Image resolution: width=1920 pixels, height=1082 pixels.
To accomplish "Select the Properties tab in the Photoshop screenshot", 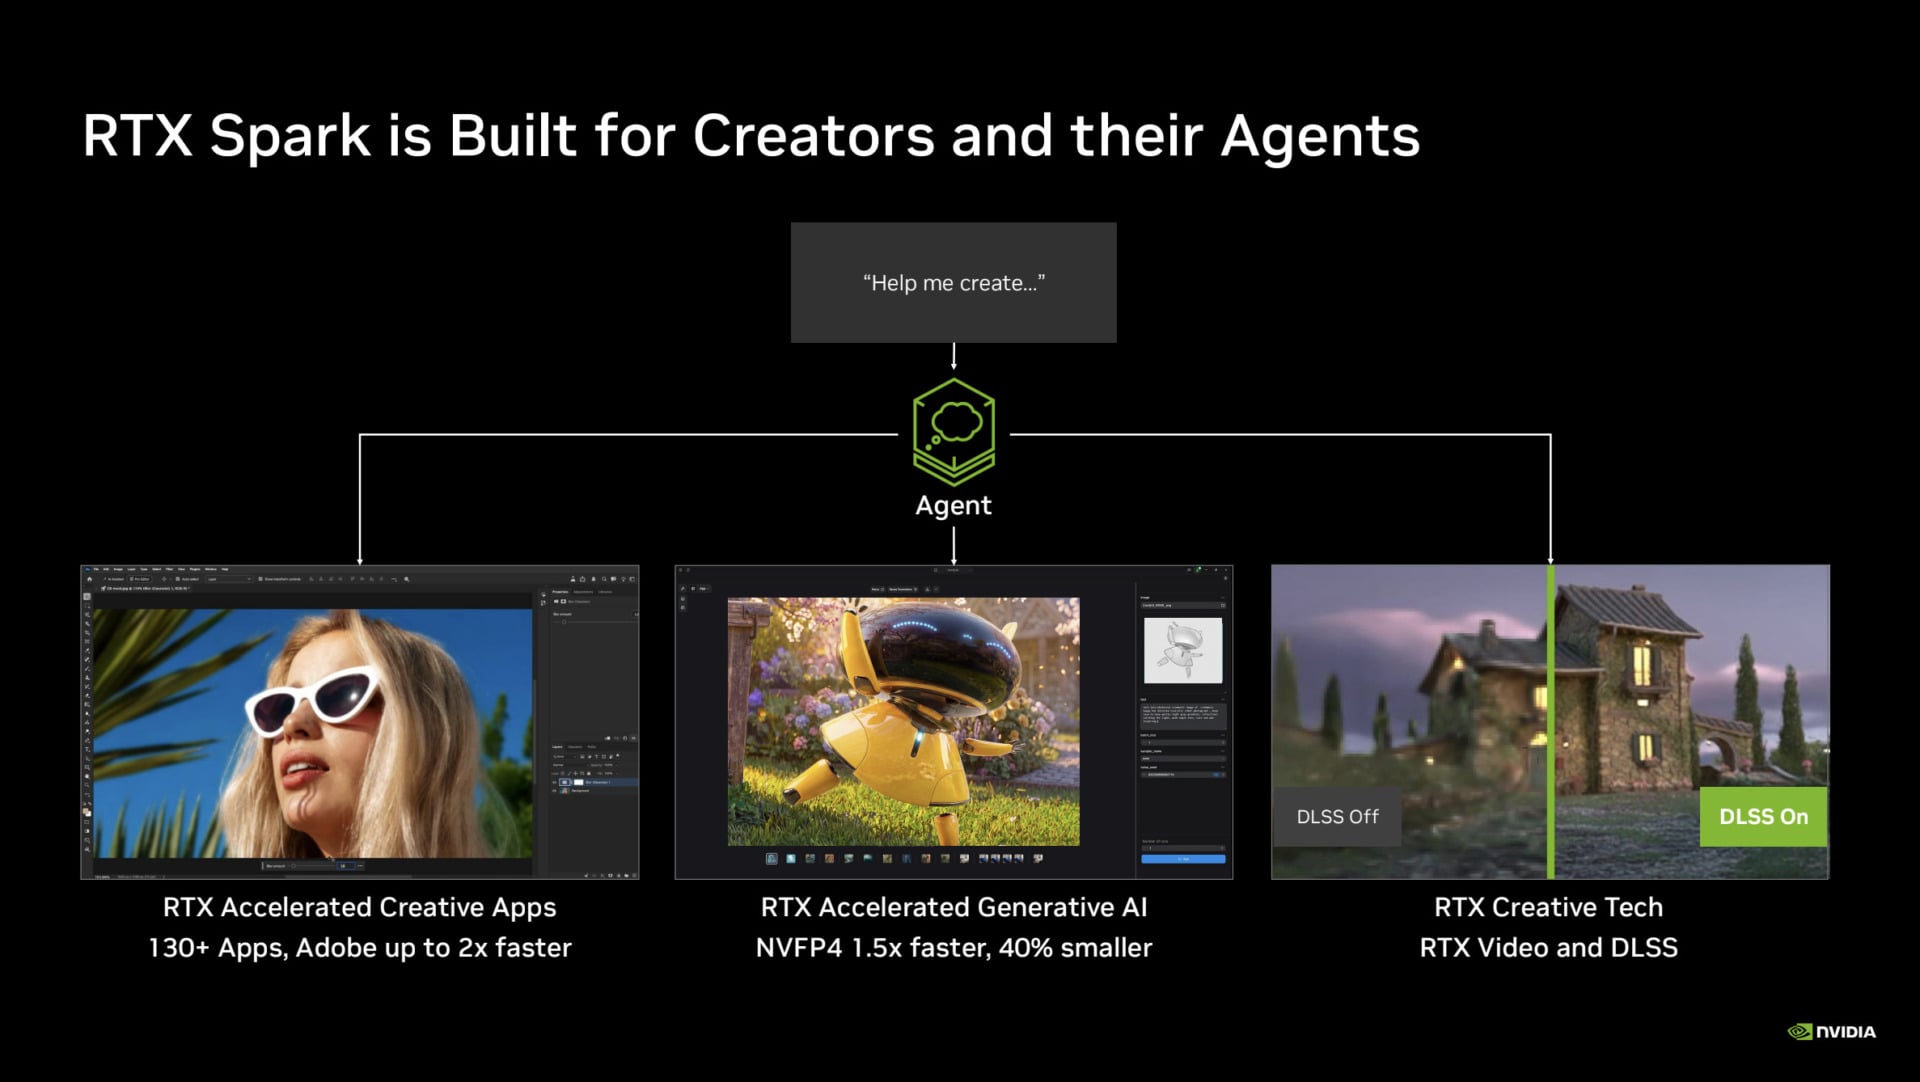I will pyautogui.click(x=560, y=592).
